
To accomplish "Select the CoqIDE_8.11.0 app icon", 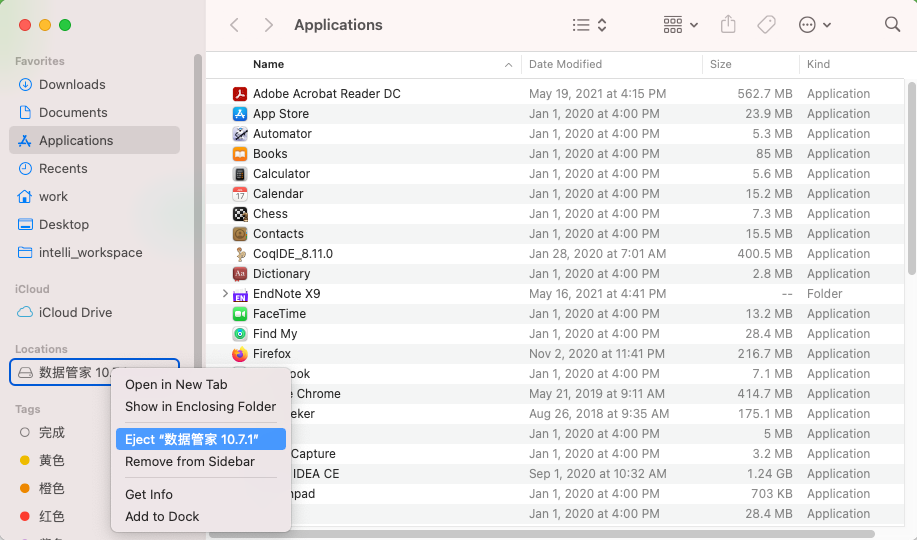I will click(240, 254).
